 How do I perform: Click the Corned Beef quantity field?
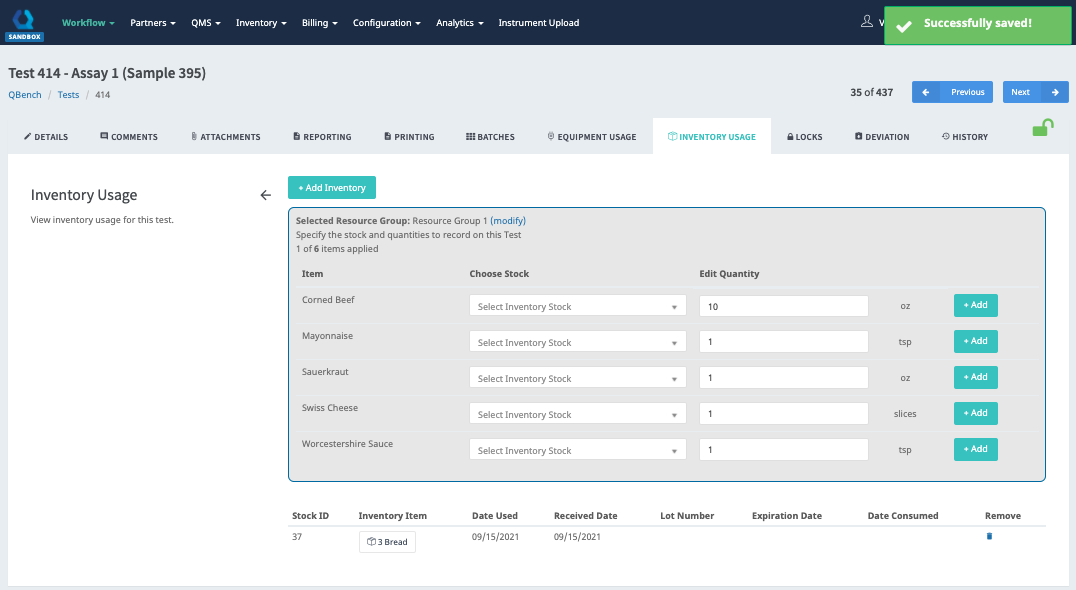(x=783, y=307)
